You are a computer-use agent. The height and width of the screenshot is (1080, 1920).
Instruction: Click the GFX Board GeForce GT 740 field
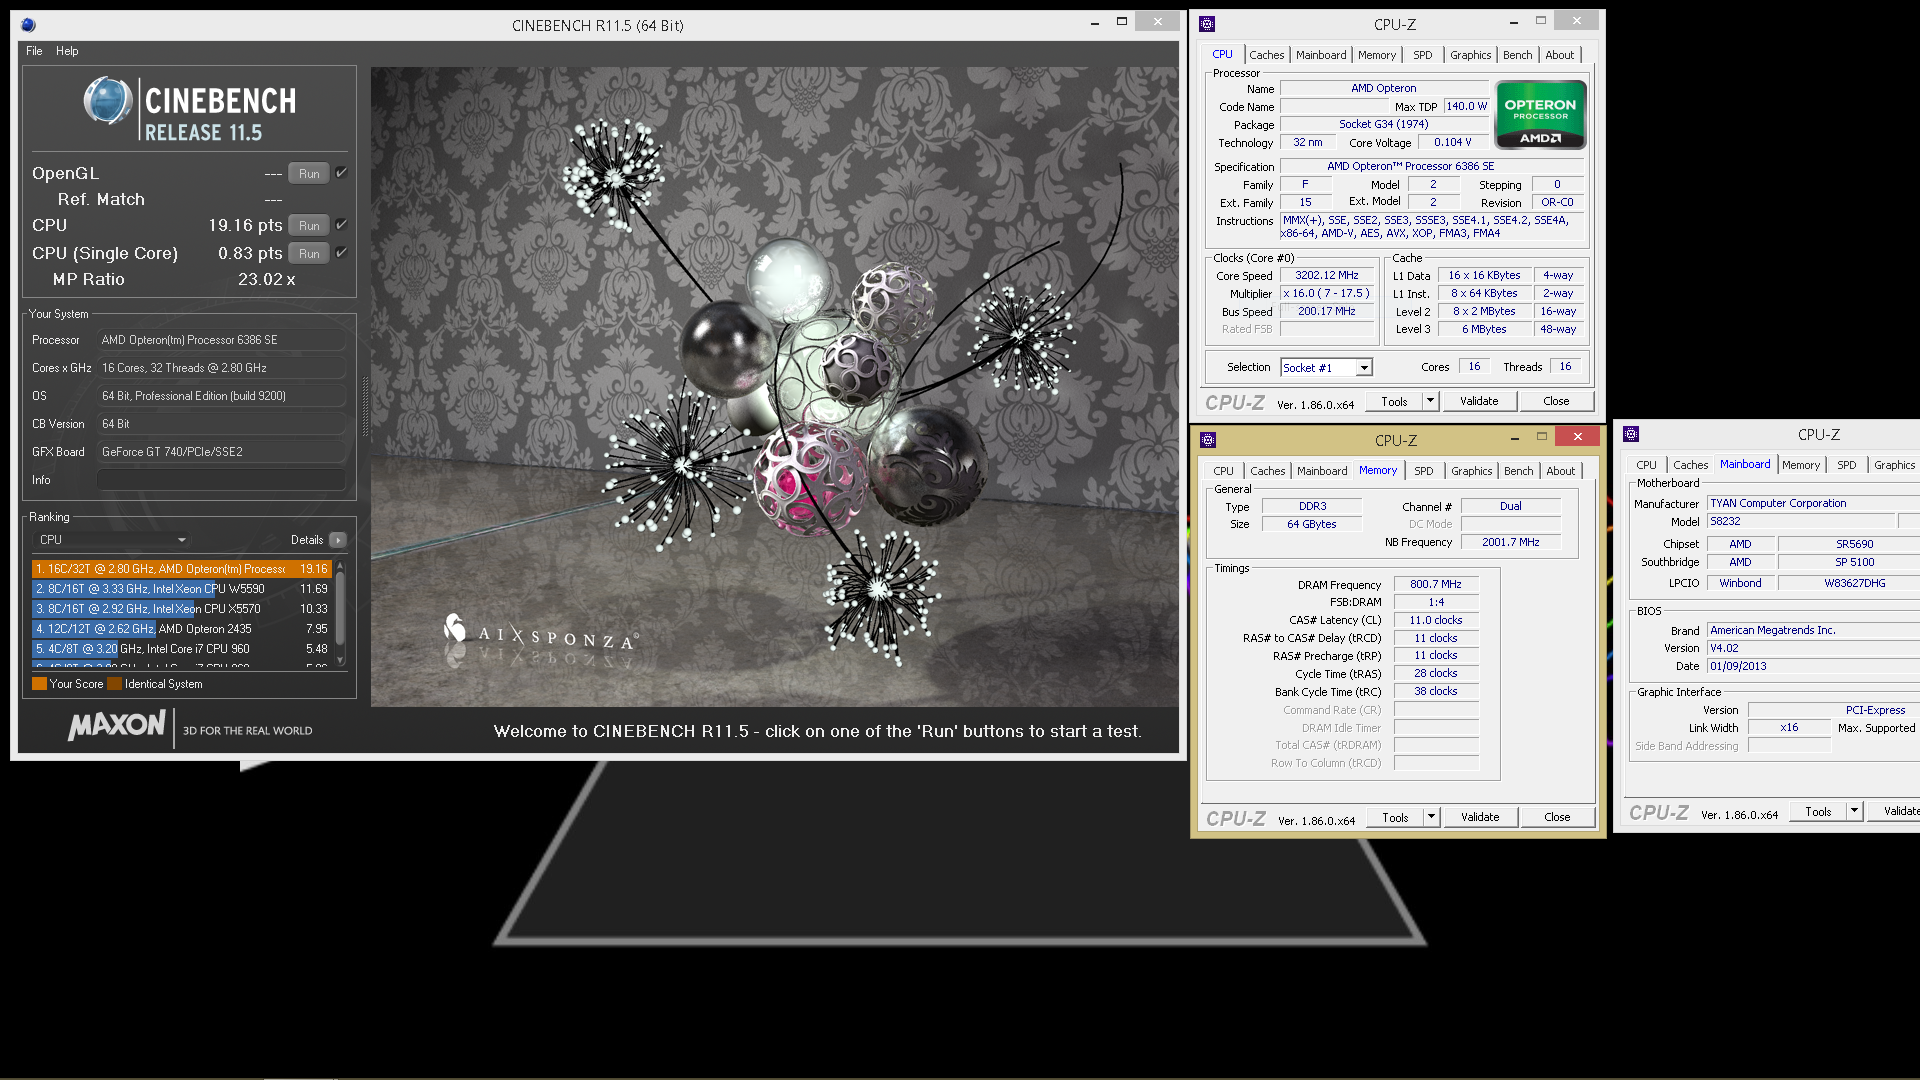tap(221, 452)
